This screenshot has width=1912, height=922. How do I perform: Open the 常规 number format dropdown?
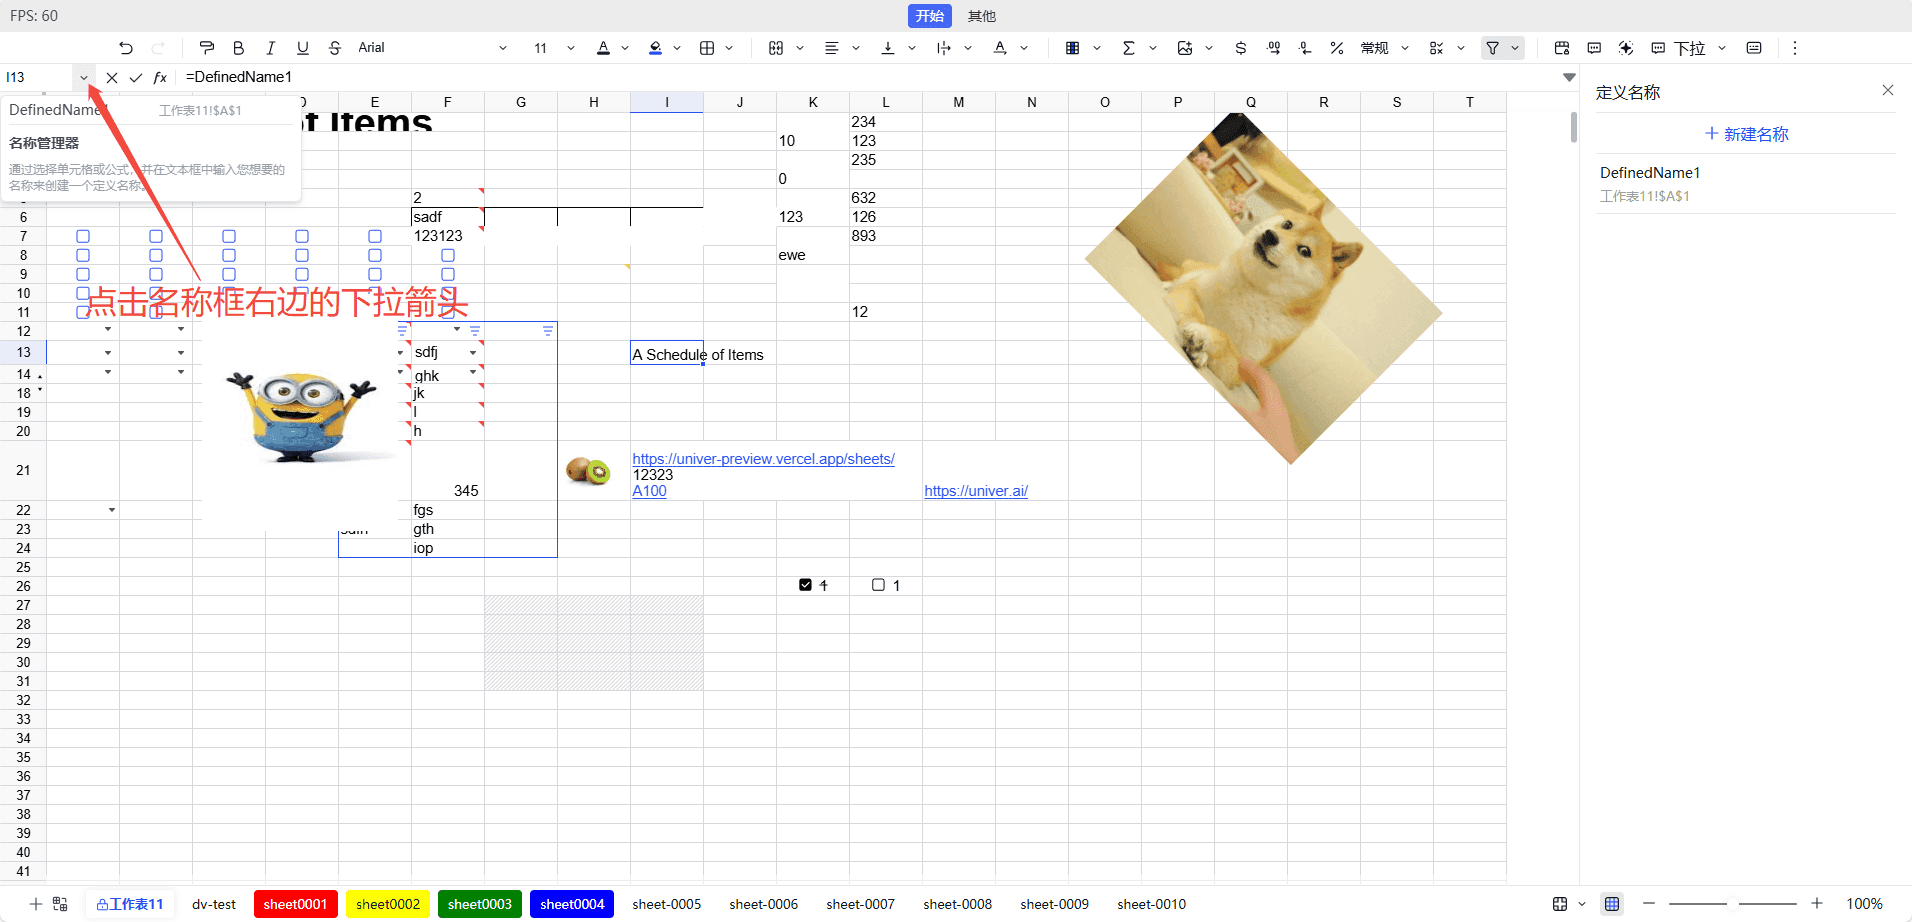tap(1384, 48)
